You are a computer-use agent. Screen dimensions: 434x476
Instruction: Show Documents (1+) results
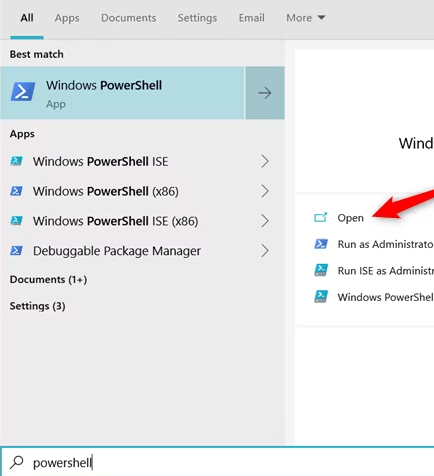tap(48, 279)
